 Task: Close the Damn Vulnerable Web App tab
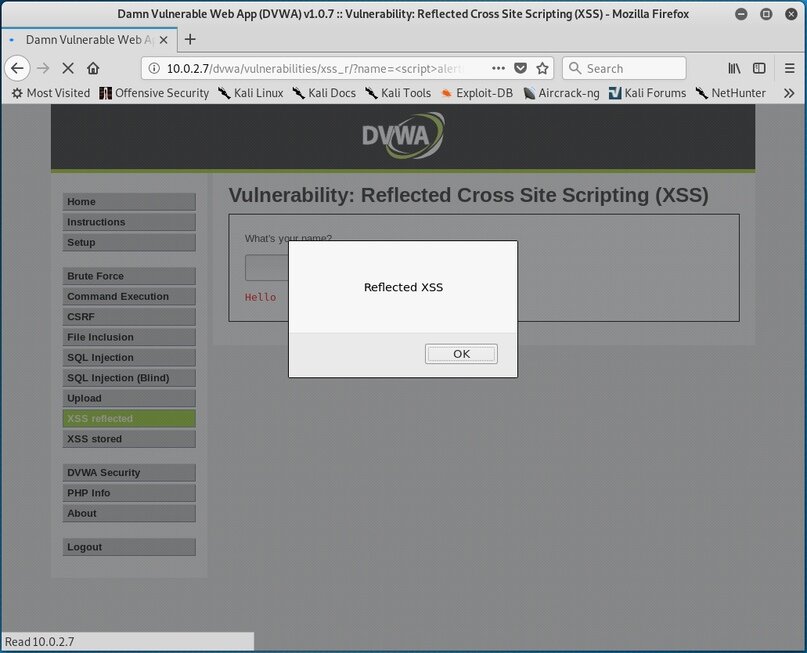(163, 40)
